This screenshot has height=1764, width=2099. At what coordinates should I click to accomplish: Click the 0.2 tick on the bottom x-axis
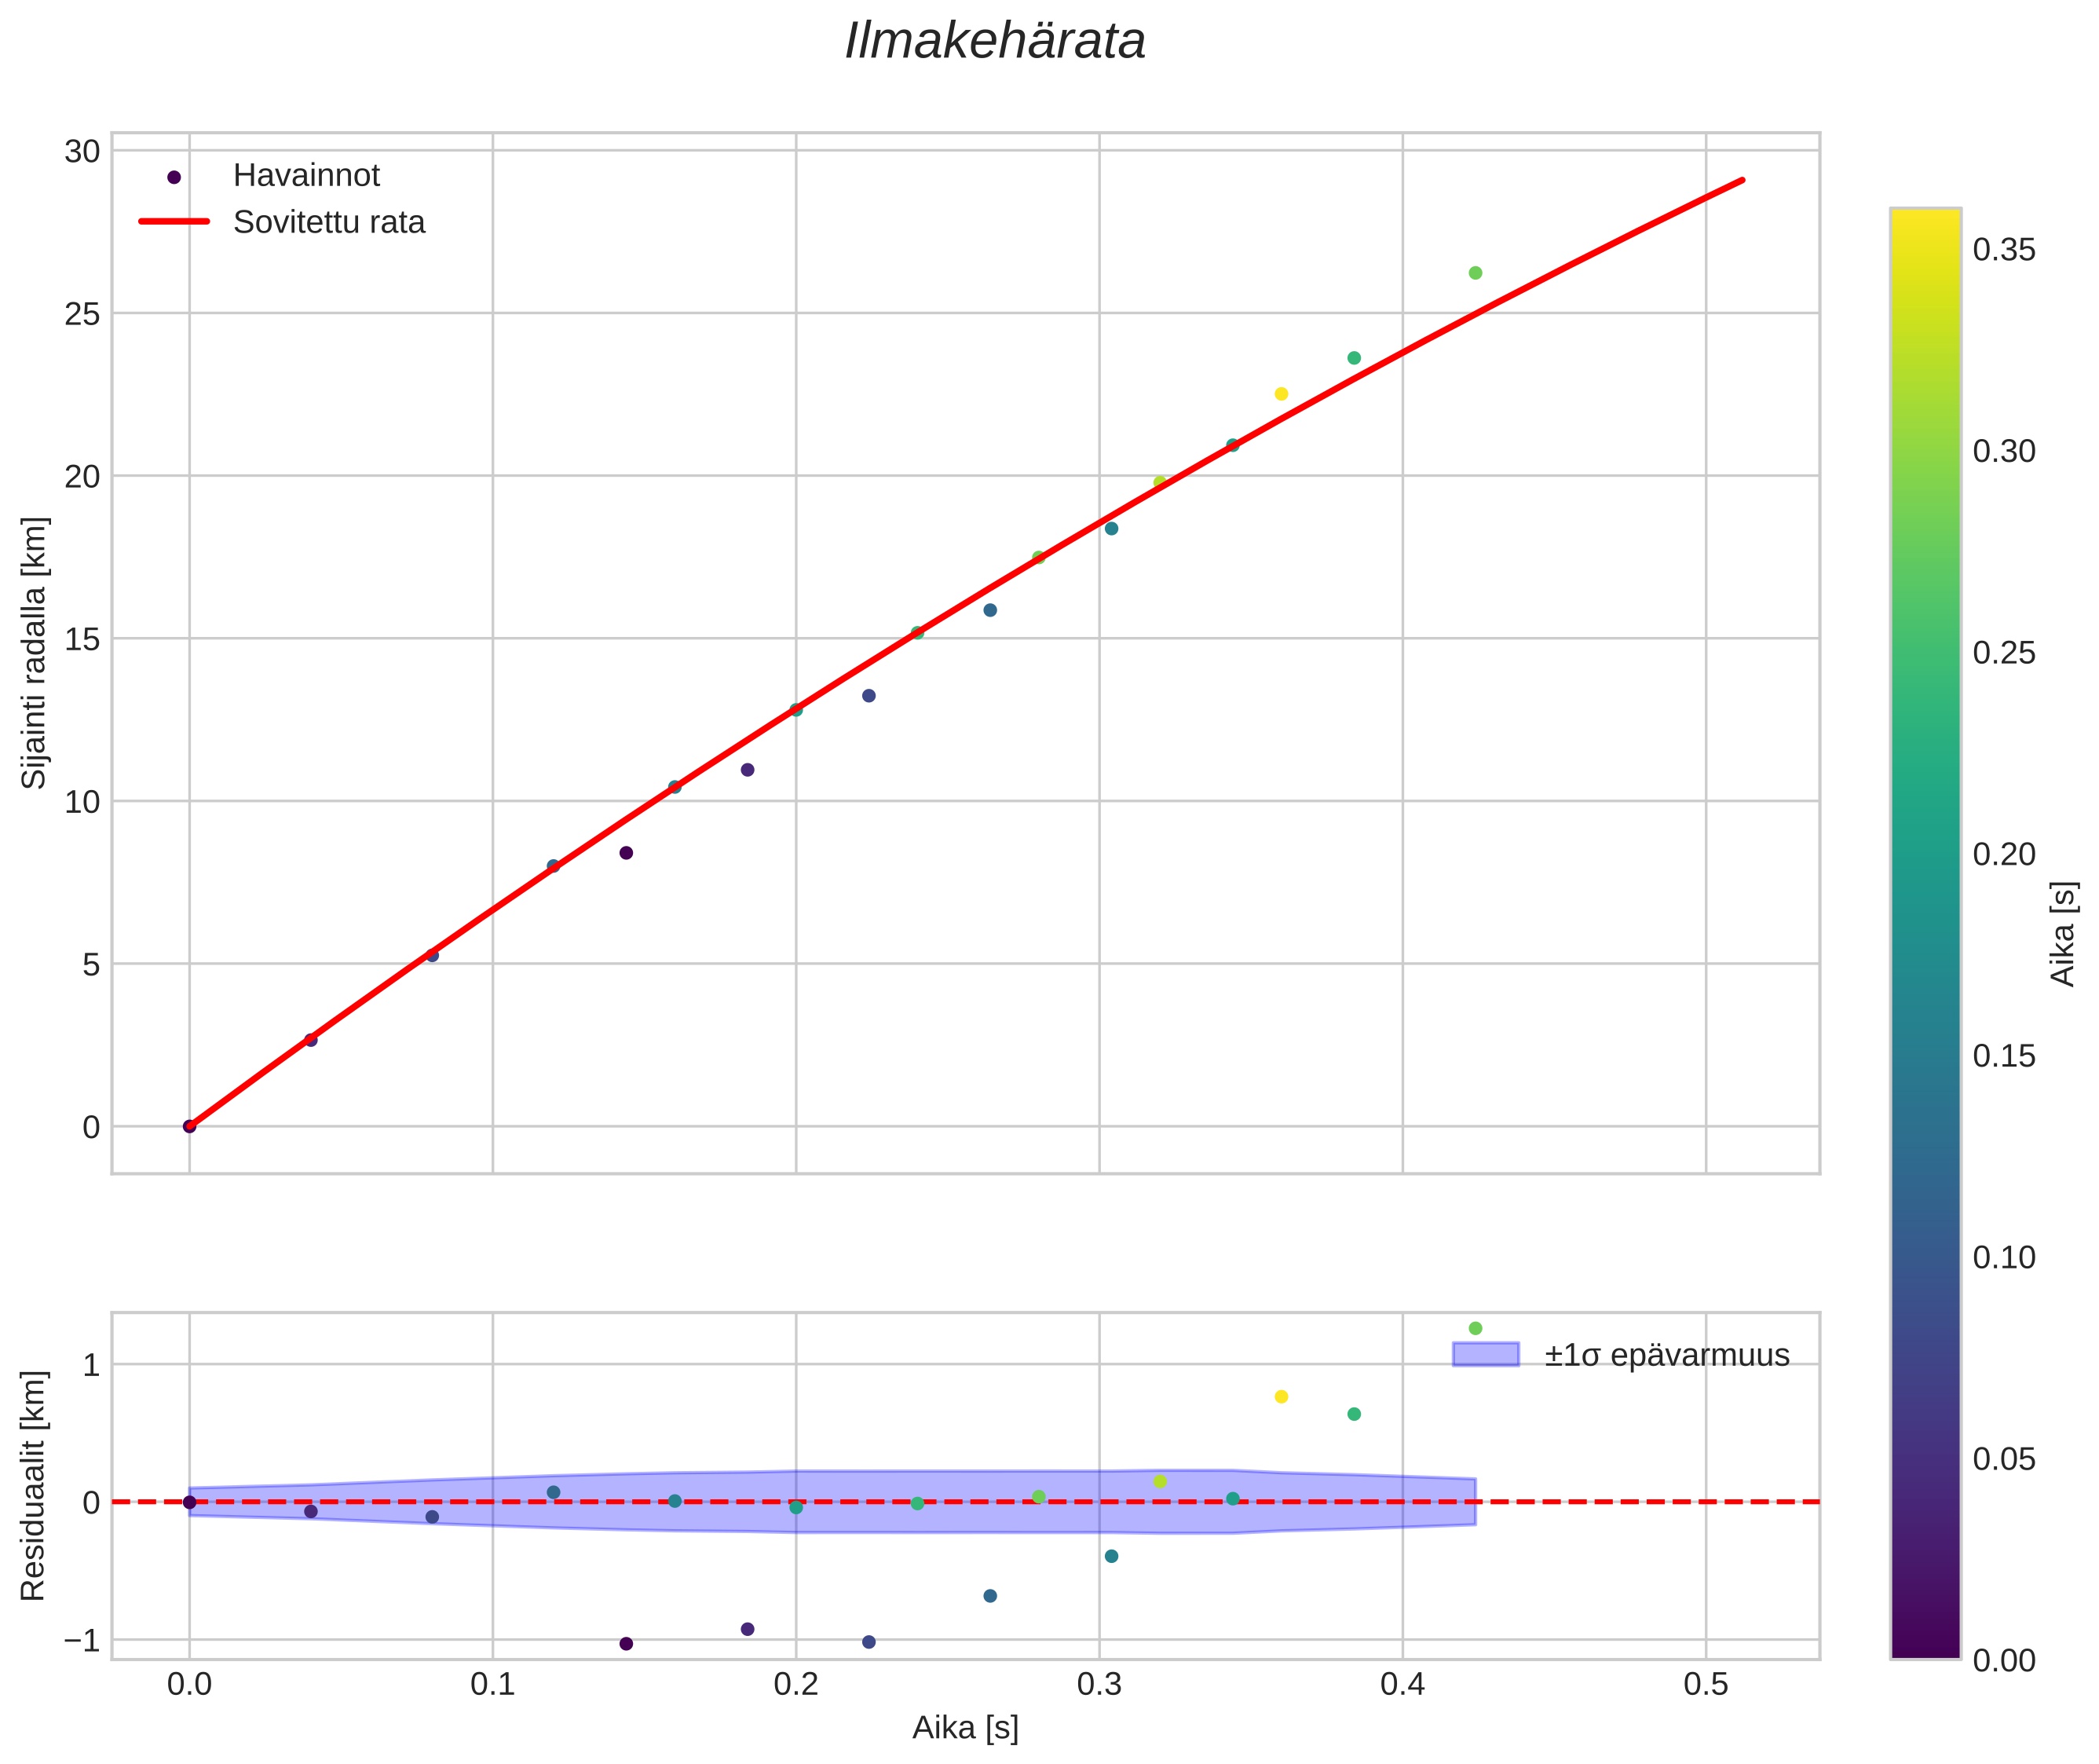pyautogui.click(x=796, y=1684)
